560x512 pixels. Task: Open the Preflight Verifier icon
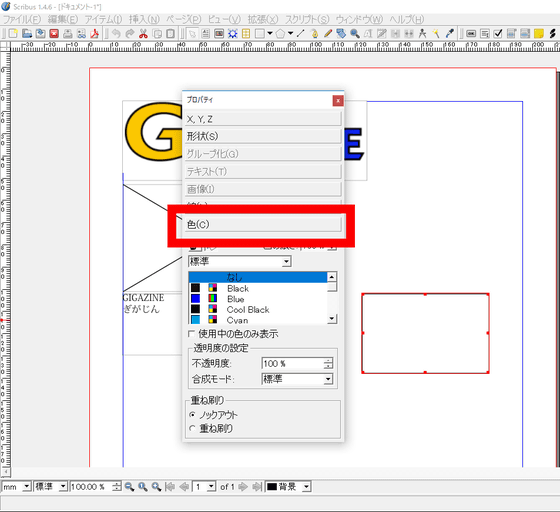pos(81,34)
